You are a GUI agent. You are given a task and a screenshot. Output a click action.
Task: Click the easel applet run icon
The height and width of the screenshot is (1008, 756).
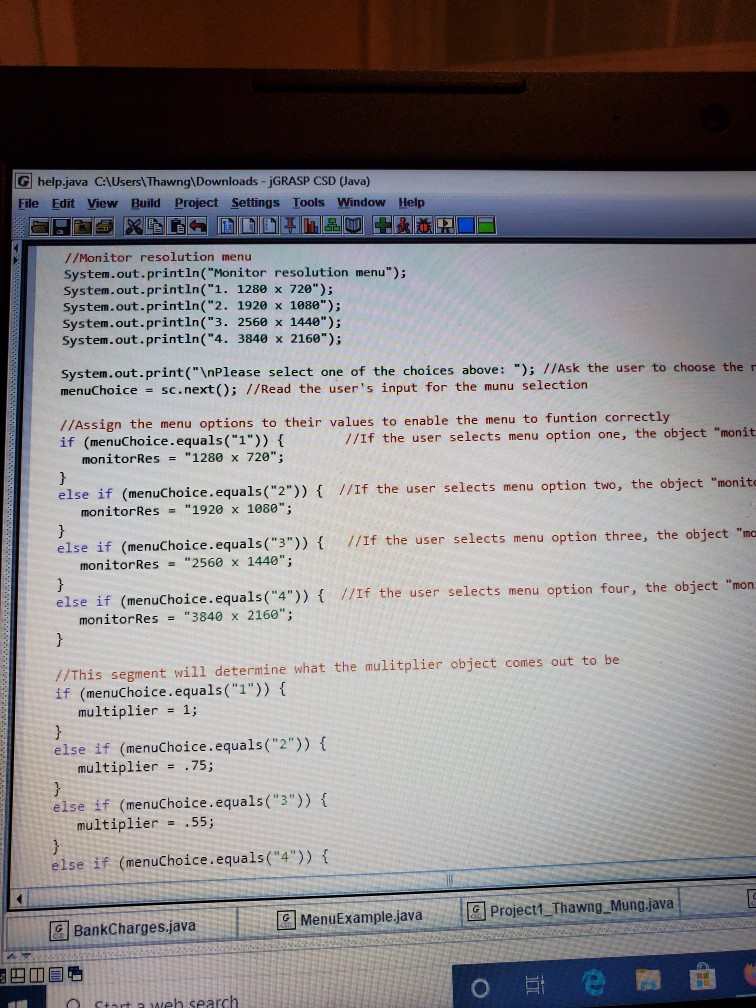point(445,226)
